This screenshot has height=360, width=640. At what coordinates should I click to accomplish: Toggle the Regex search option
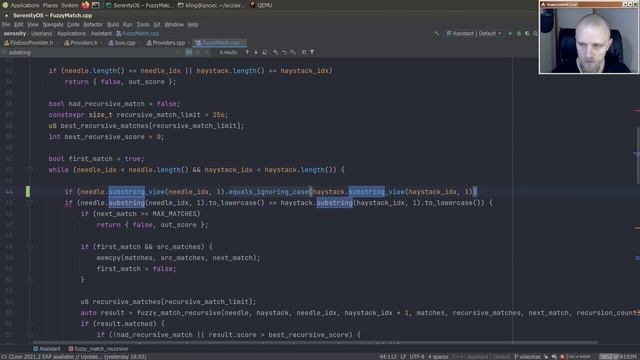207,52
